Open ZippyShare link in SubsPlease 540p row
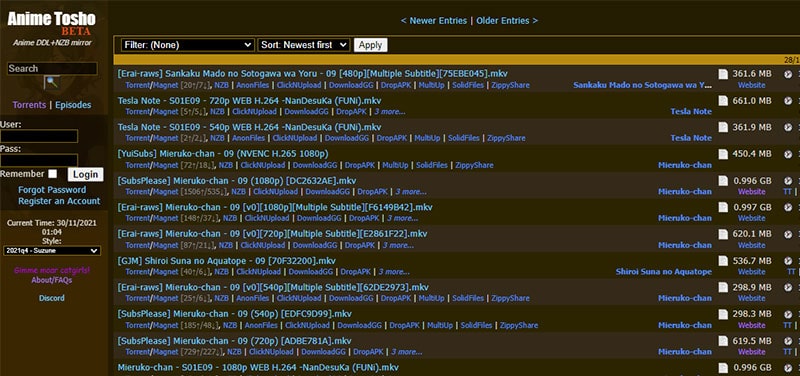This screenshot has width=800, height=376. coord(519,325)
